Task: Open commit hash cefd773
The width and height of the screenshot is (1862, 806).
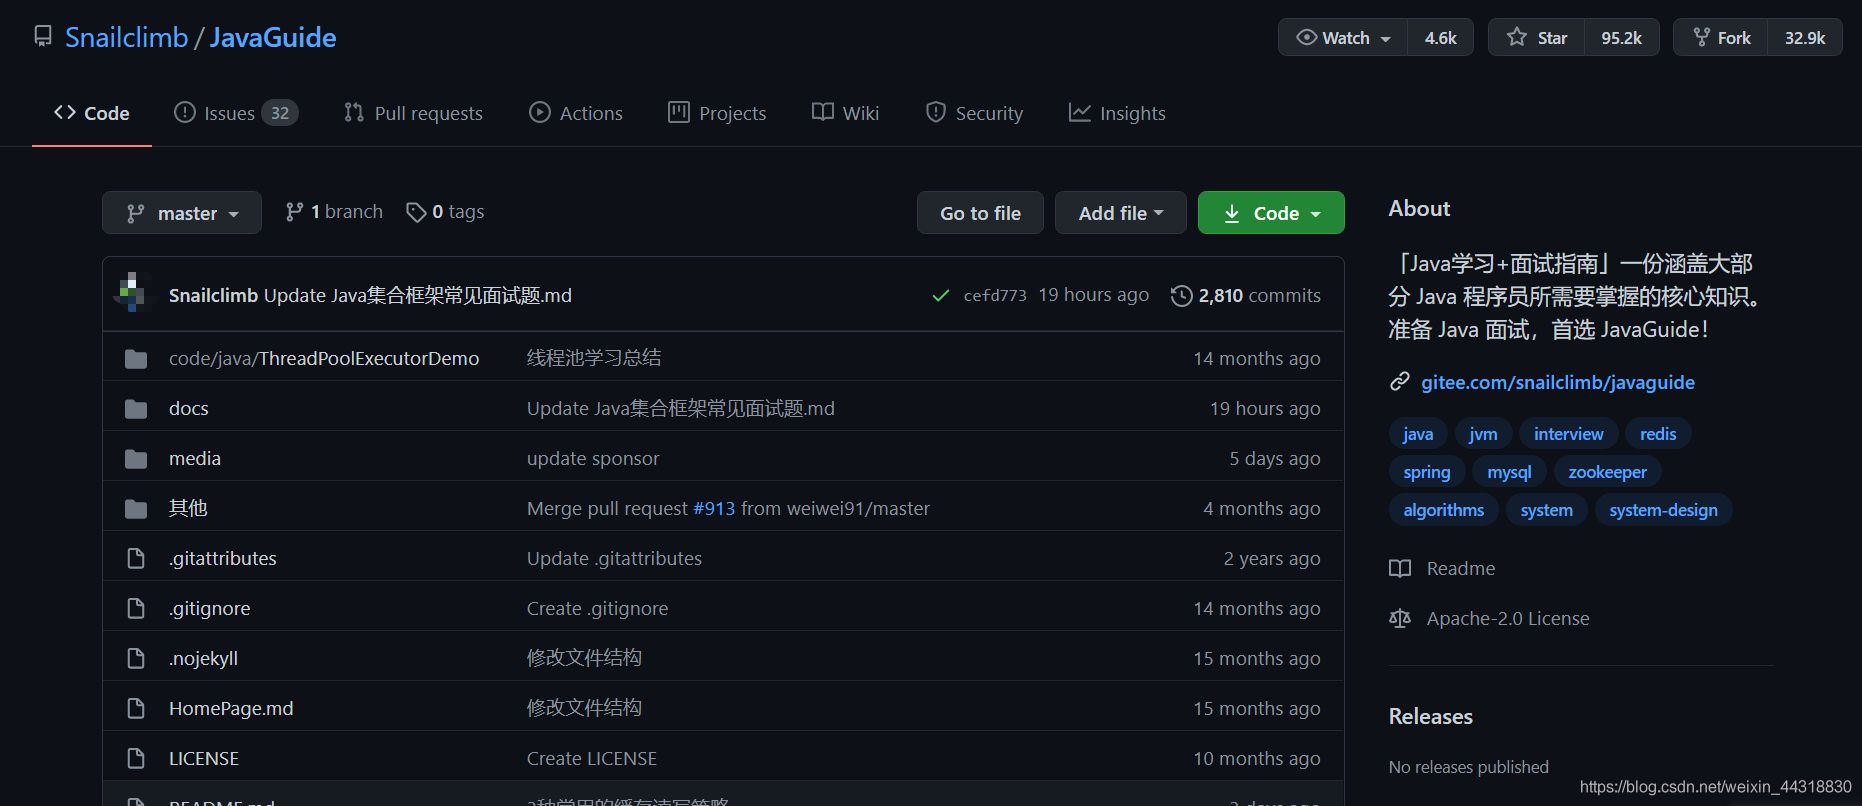Action: click(x=995, y=296)
